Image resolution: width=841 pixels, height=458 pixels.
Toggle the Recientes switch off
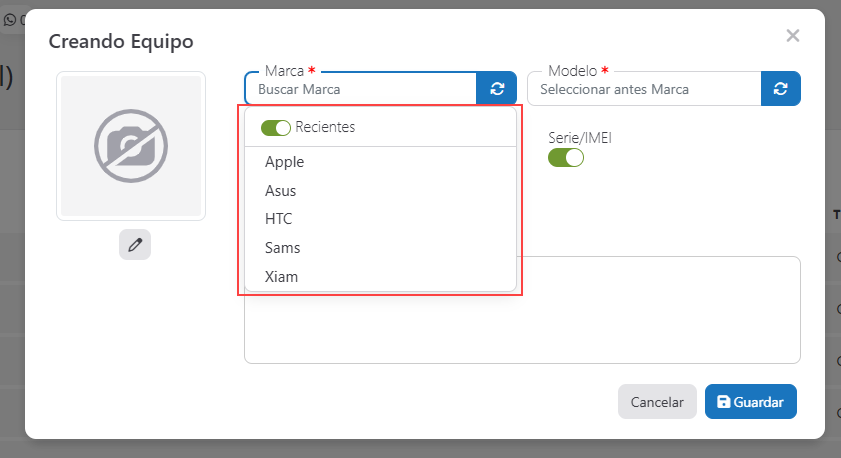pos(275,128)
